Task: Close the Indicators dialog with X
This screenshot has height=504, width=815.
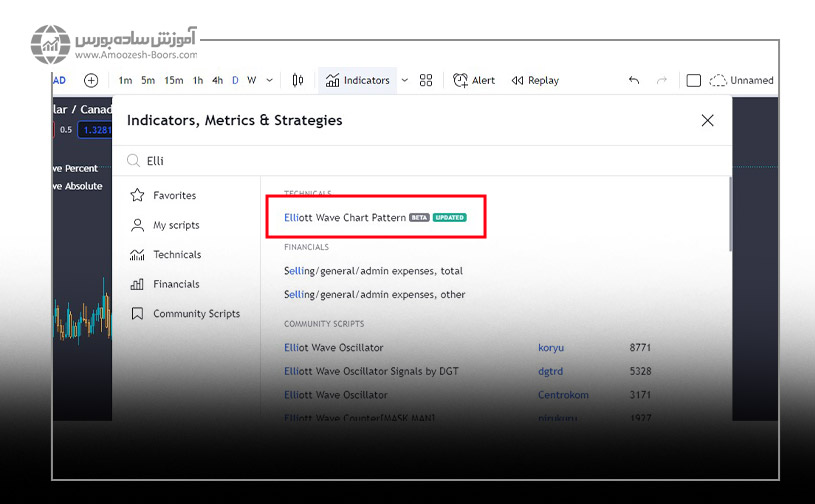Action: tap(707, 120)
